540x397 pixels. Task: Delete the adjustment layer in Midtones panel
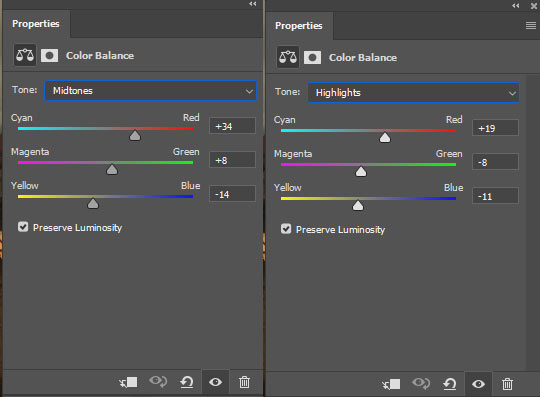pyautogui.click(x=245, y=382)
